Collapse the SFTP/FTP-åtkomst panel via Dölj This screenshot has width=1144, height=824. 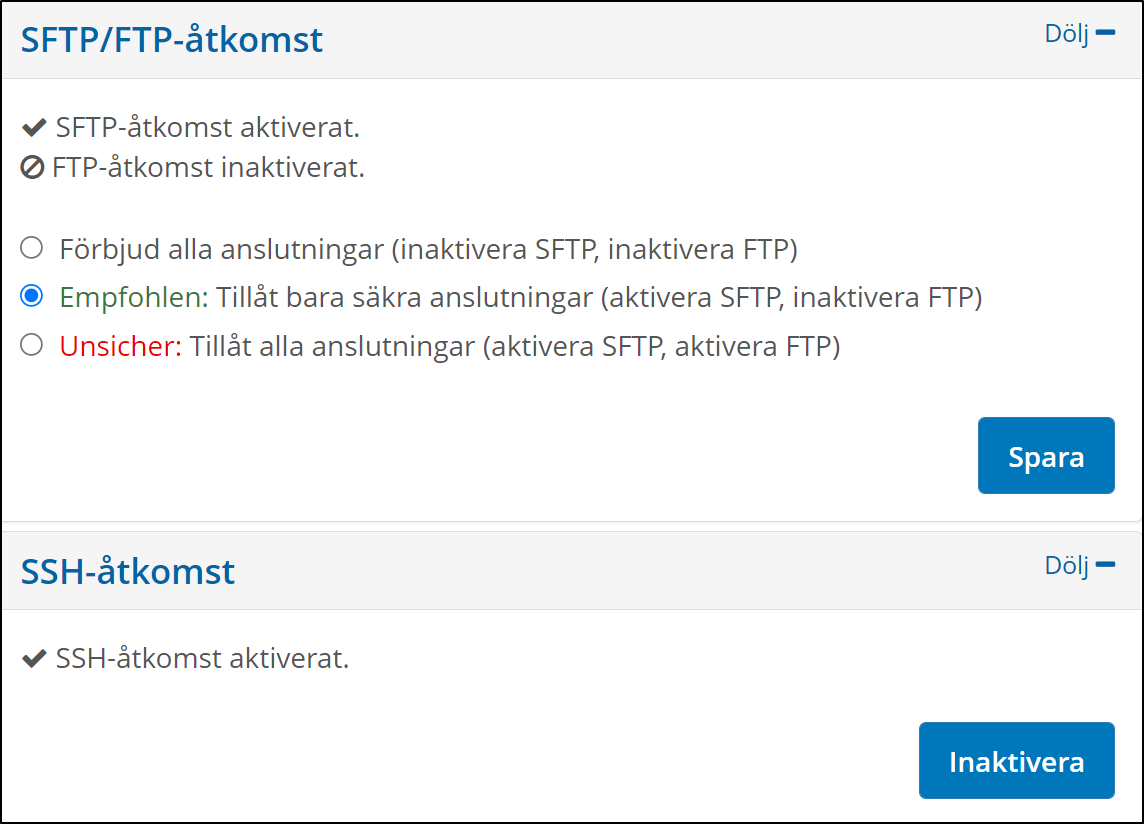(1068, 33)
